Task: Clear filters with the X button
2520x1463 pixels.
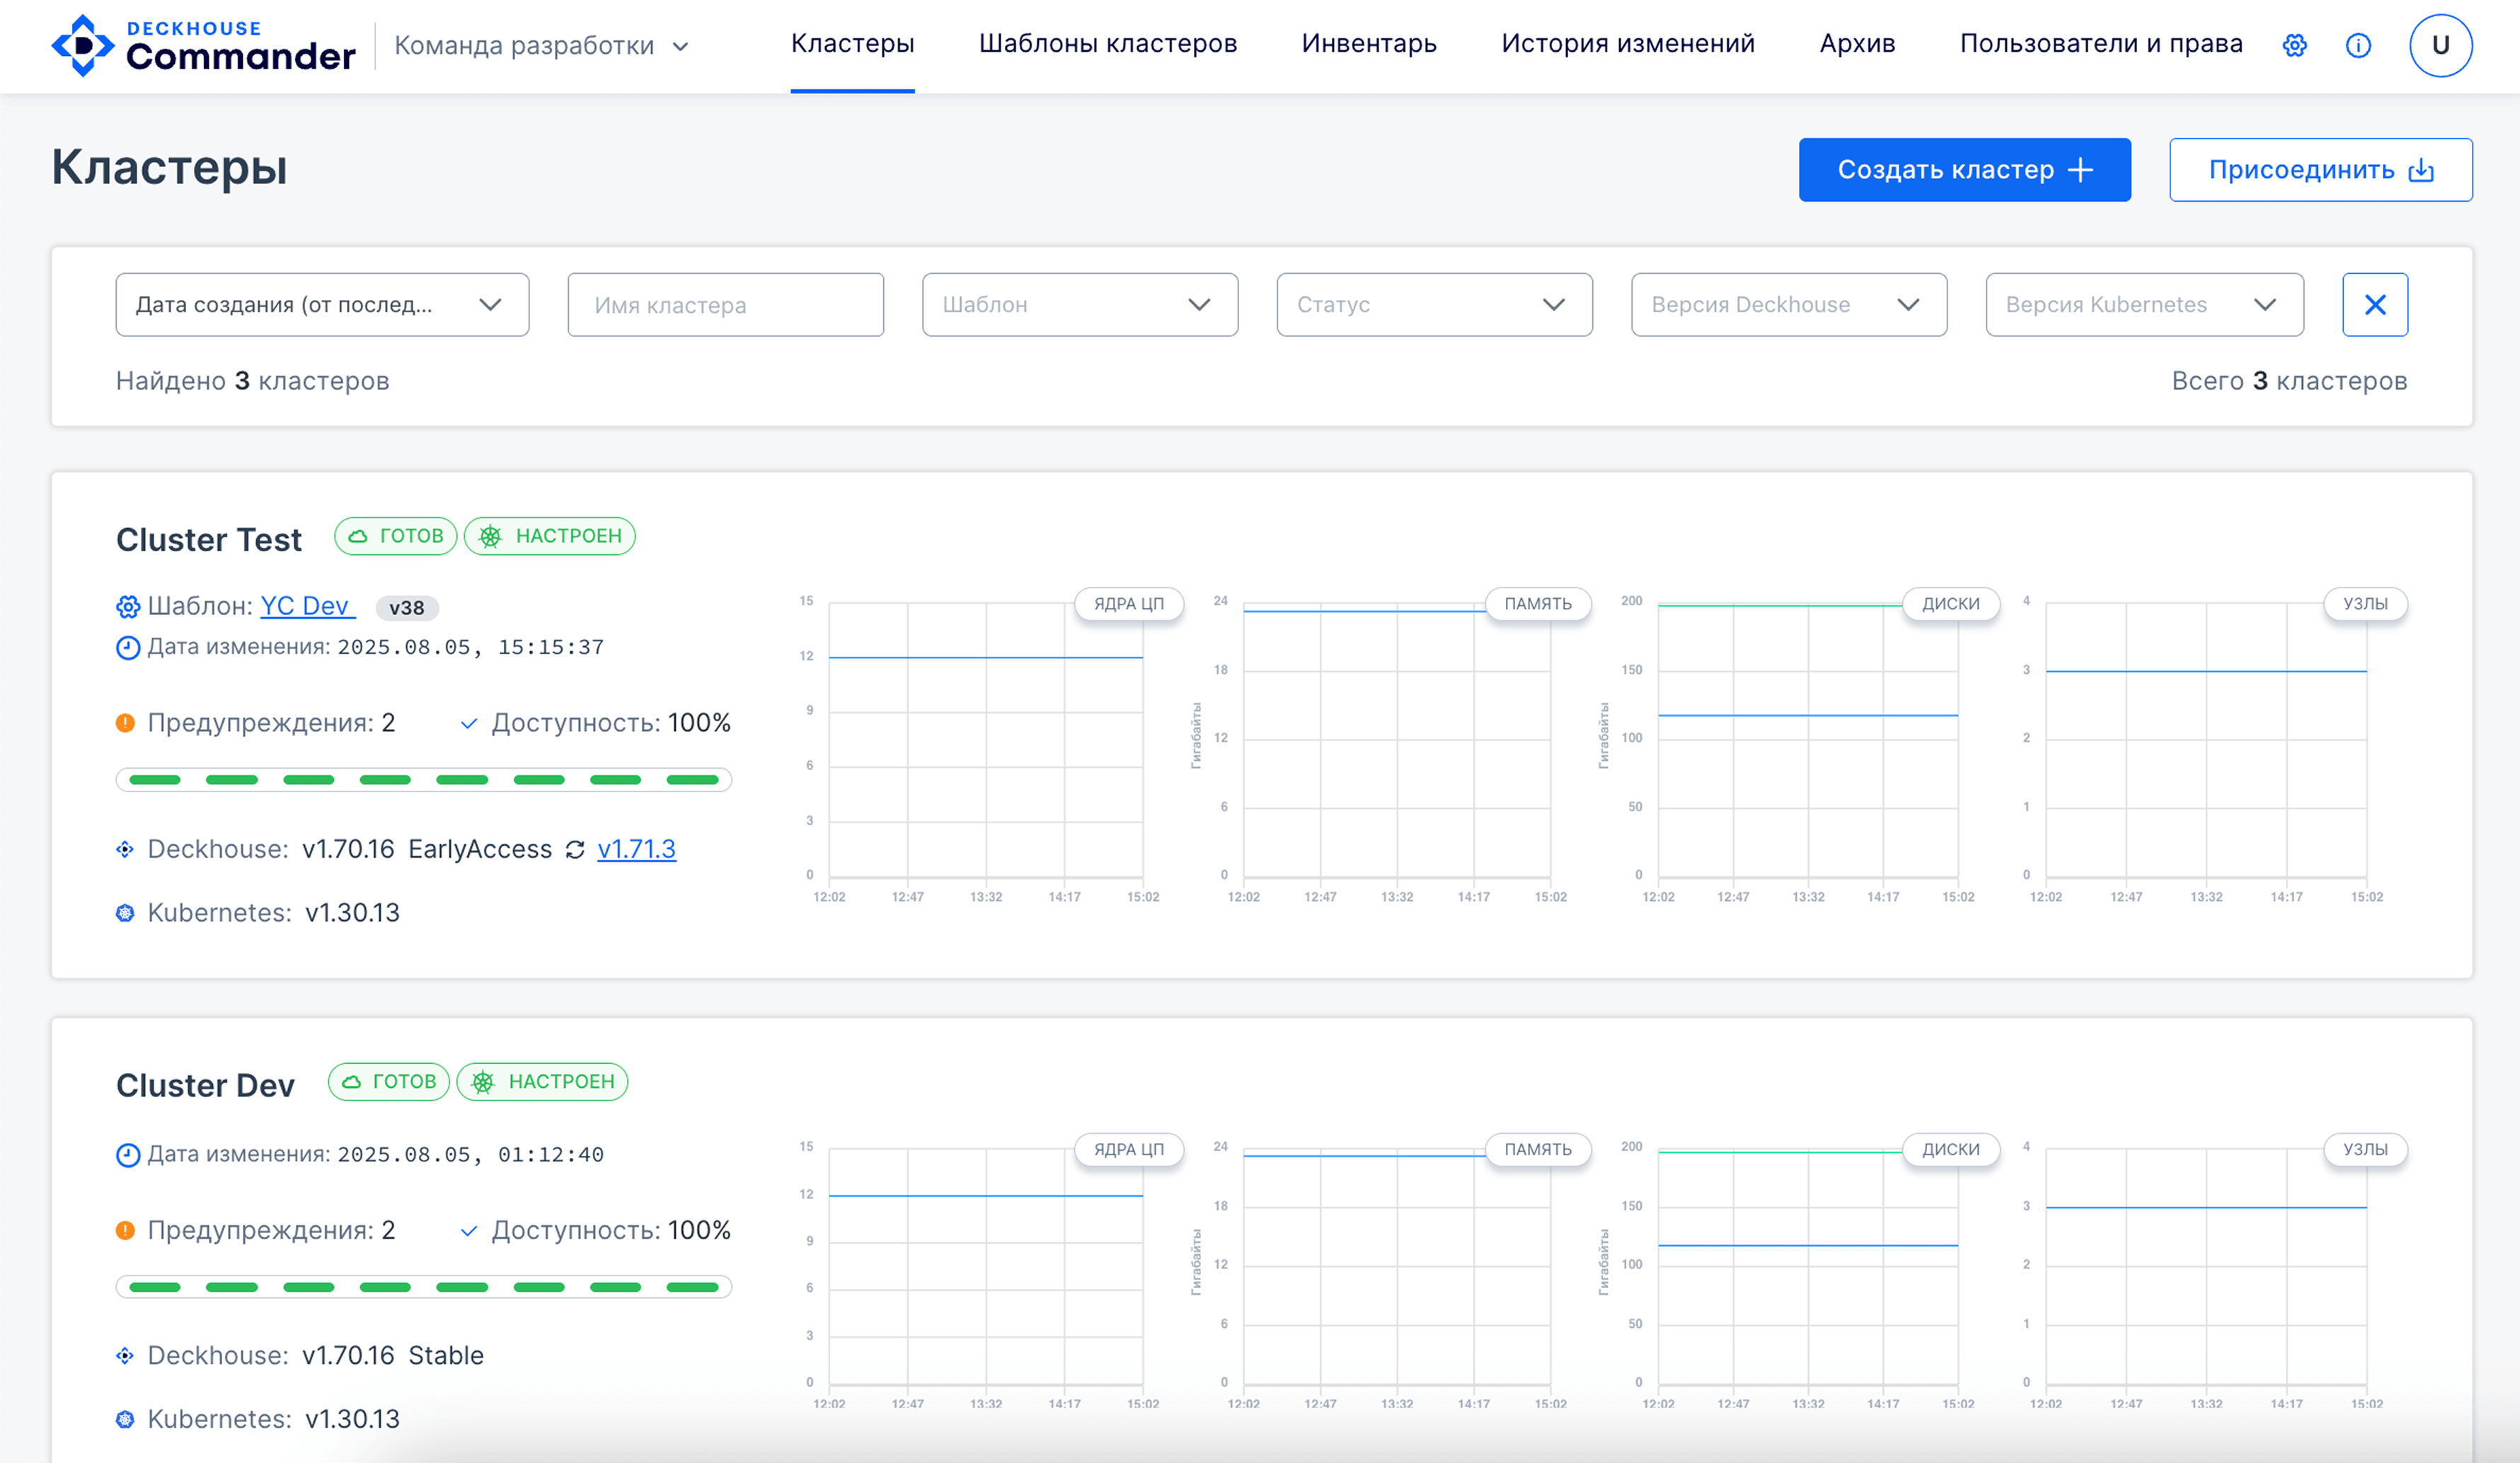Action: pos(2375,304)
